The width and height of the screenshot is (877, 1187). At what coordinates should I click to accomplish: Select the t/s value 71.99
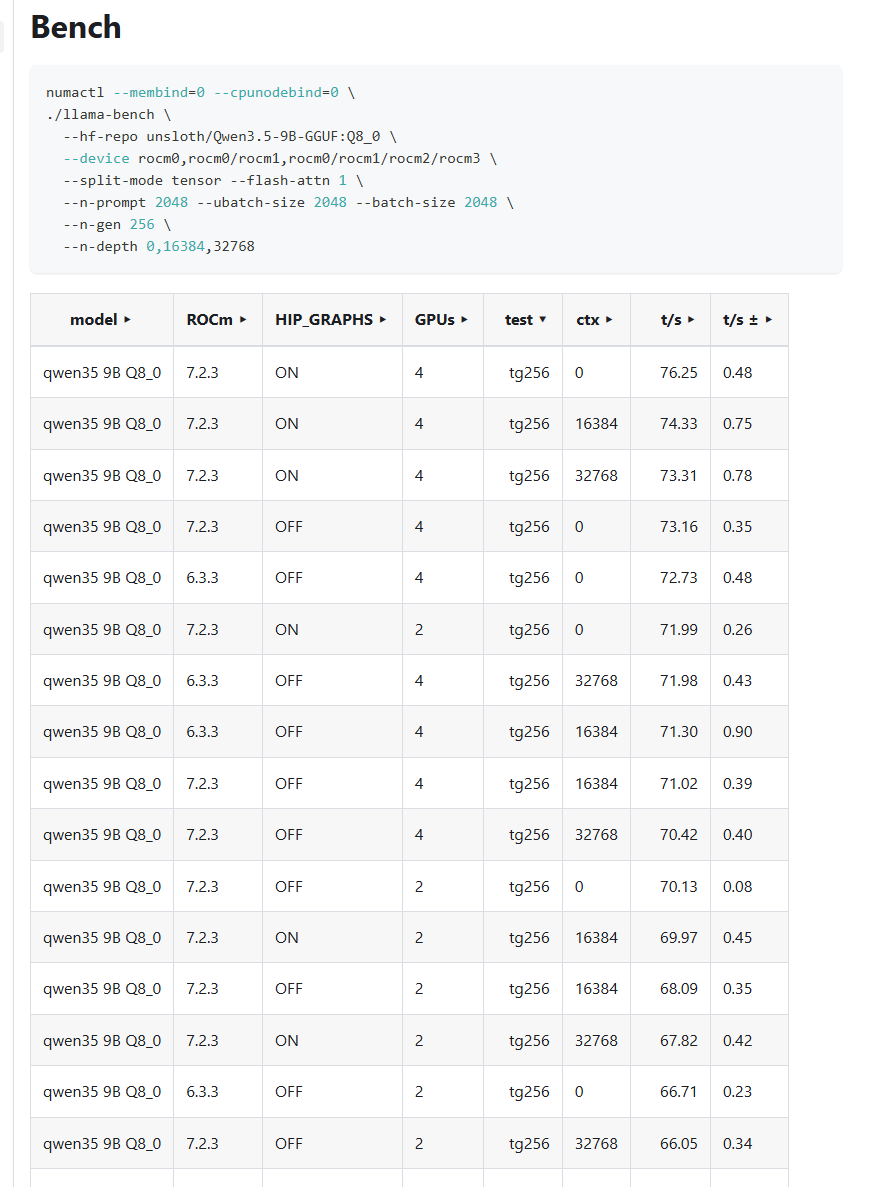(679, 629)
